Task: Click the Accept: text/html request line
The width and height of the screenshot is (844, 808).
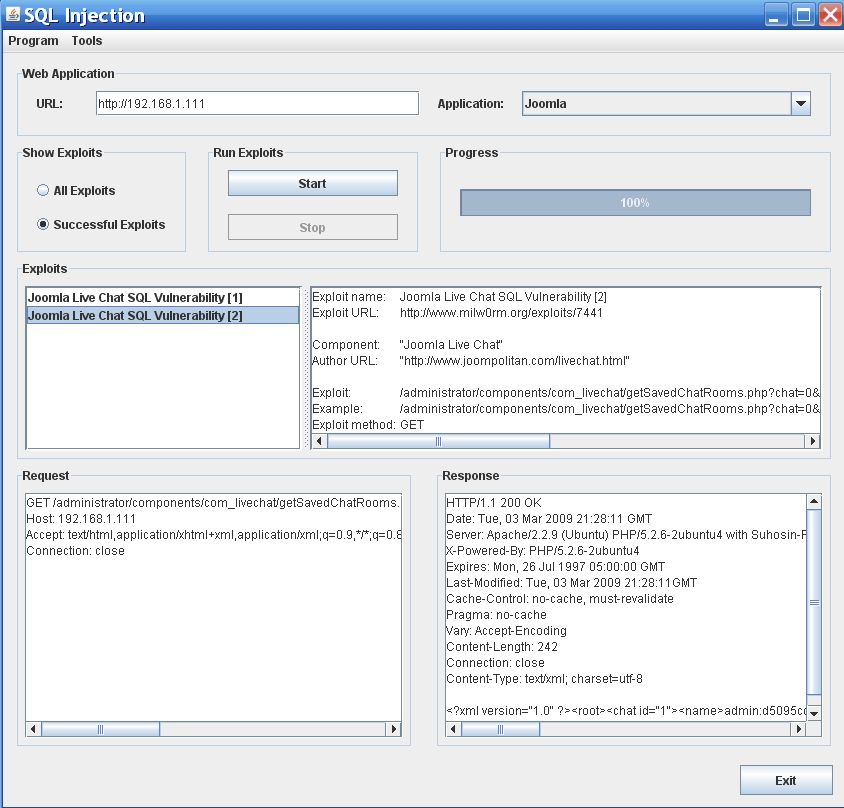Action: (213, 535)
